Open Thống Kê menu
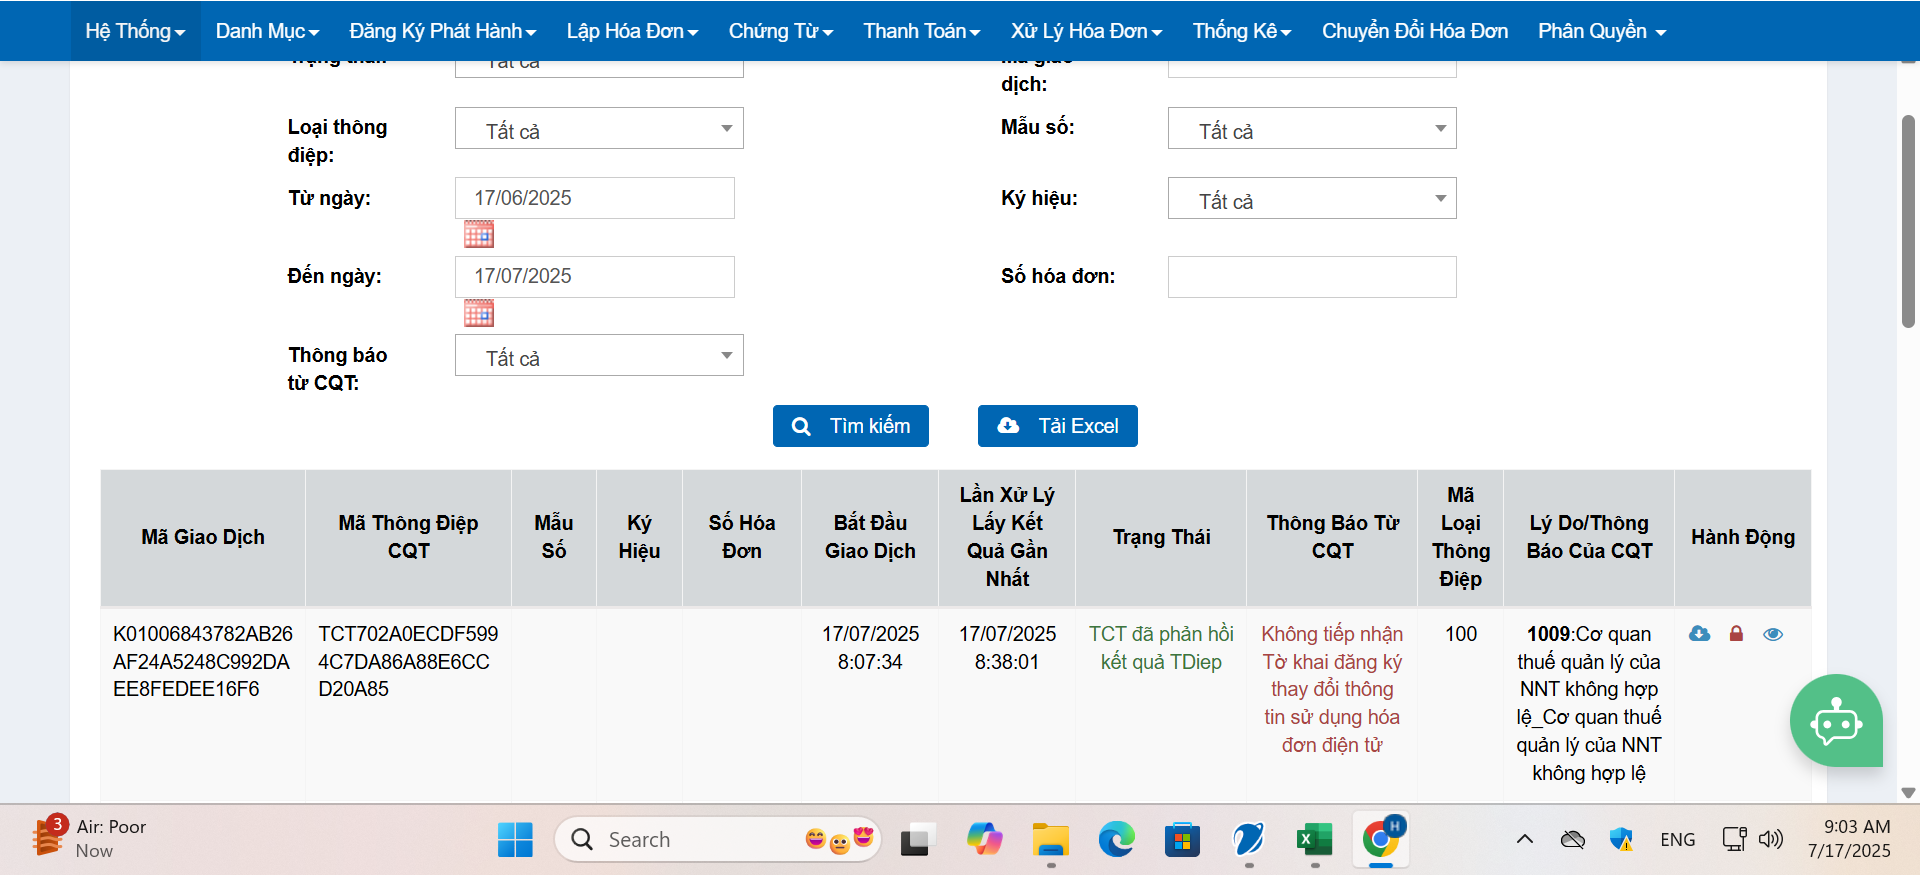This screenshot has width=1920, height=875. [x=1242, y=31]
